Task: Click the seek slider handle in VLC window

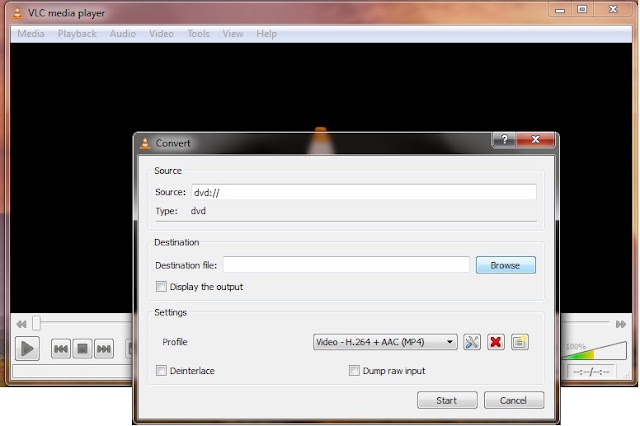Action: (37, 323)
